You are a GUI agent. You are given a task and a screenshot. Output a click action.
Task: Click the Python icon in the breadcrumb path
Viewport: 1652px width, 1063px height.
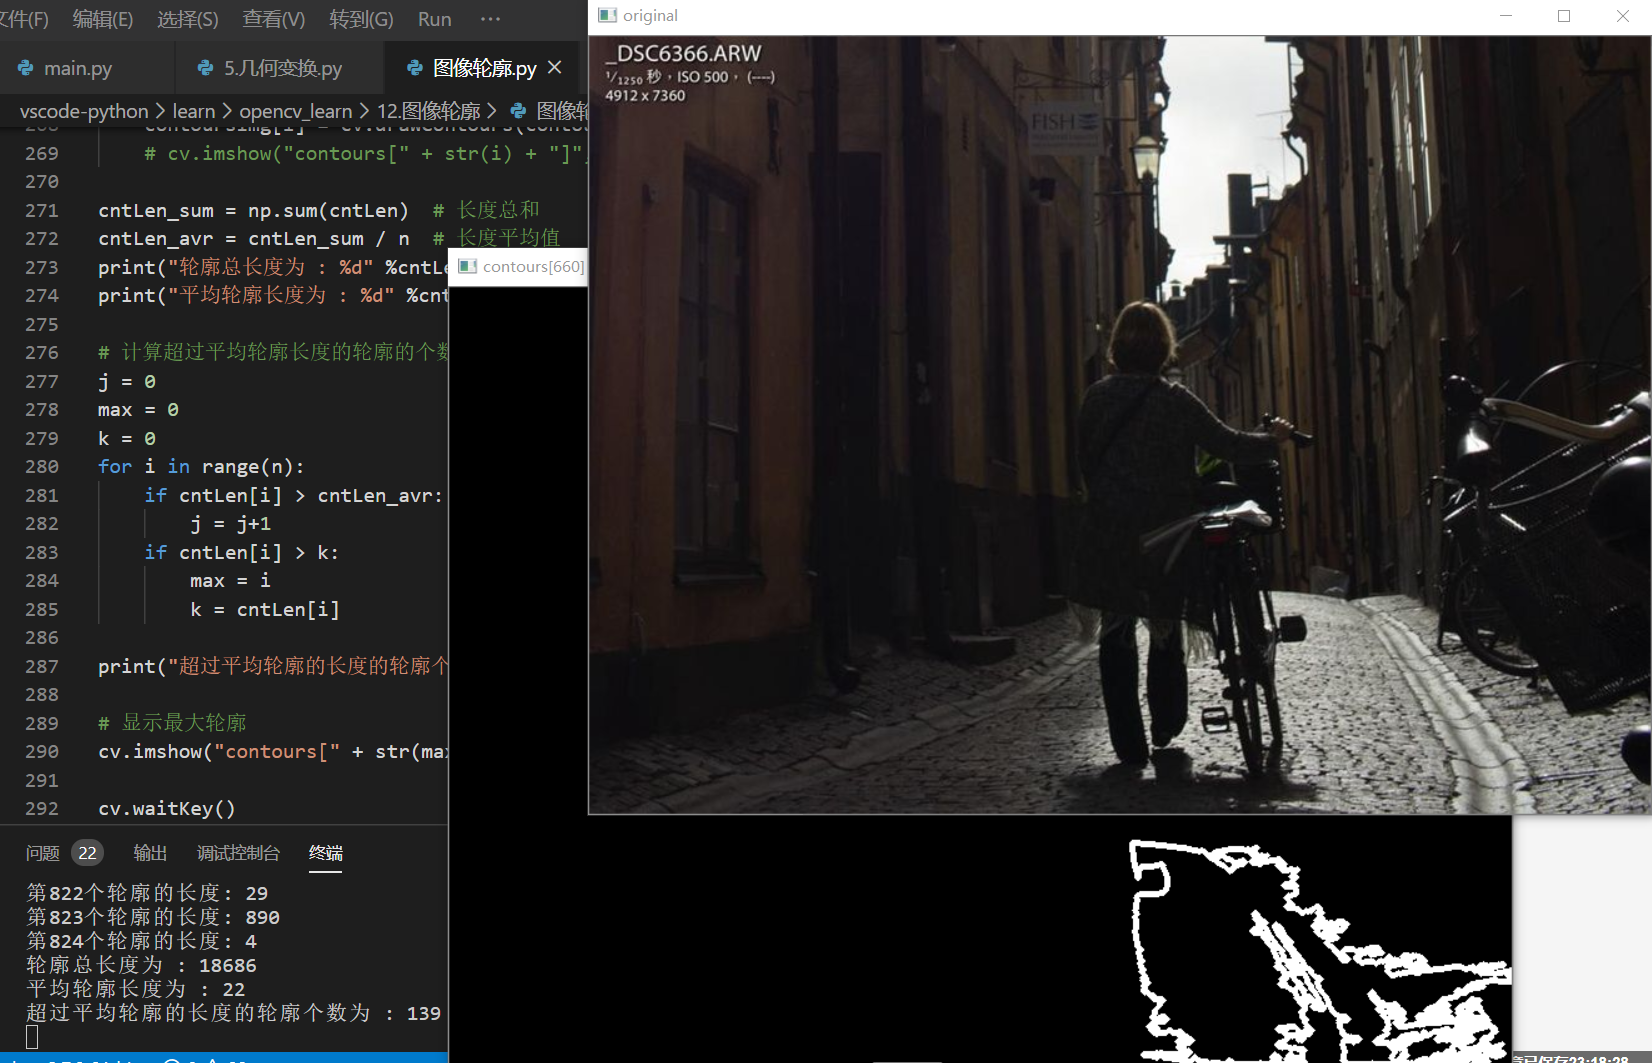(x=517, y=111)
